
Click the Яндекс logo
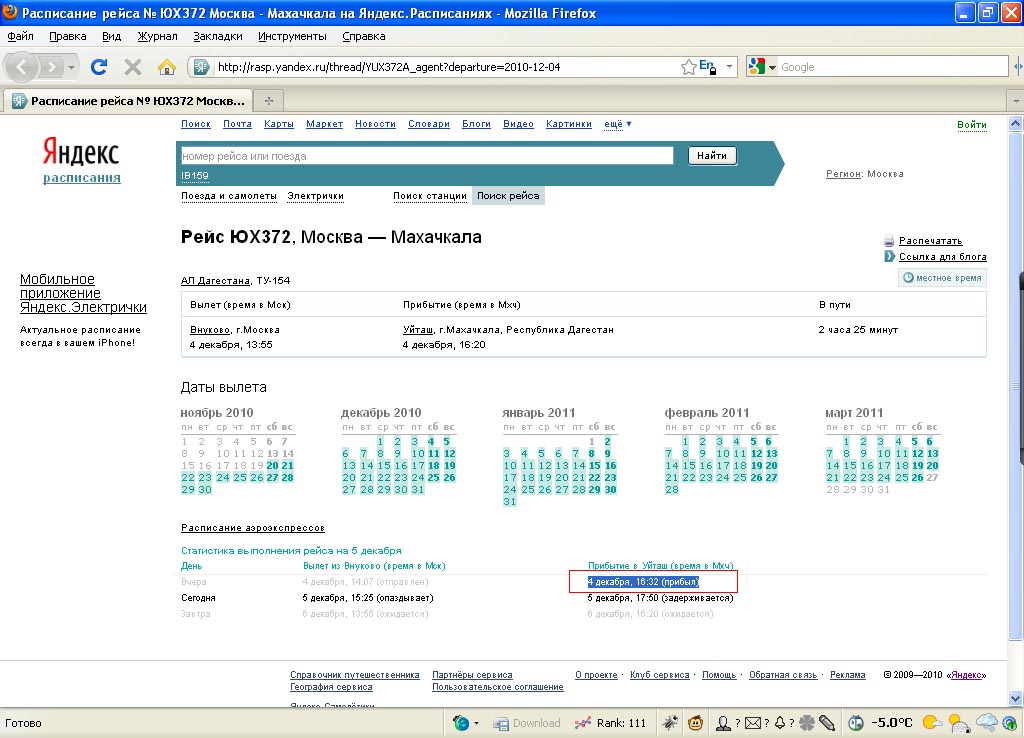[x=81, y=152]
